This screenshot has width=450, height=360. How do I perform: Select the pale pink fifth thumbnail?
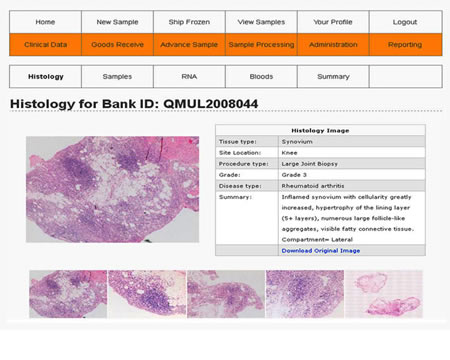pyautogui.click(x=384, y=294)
